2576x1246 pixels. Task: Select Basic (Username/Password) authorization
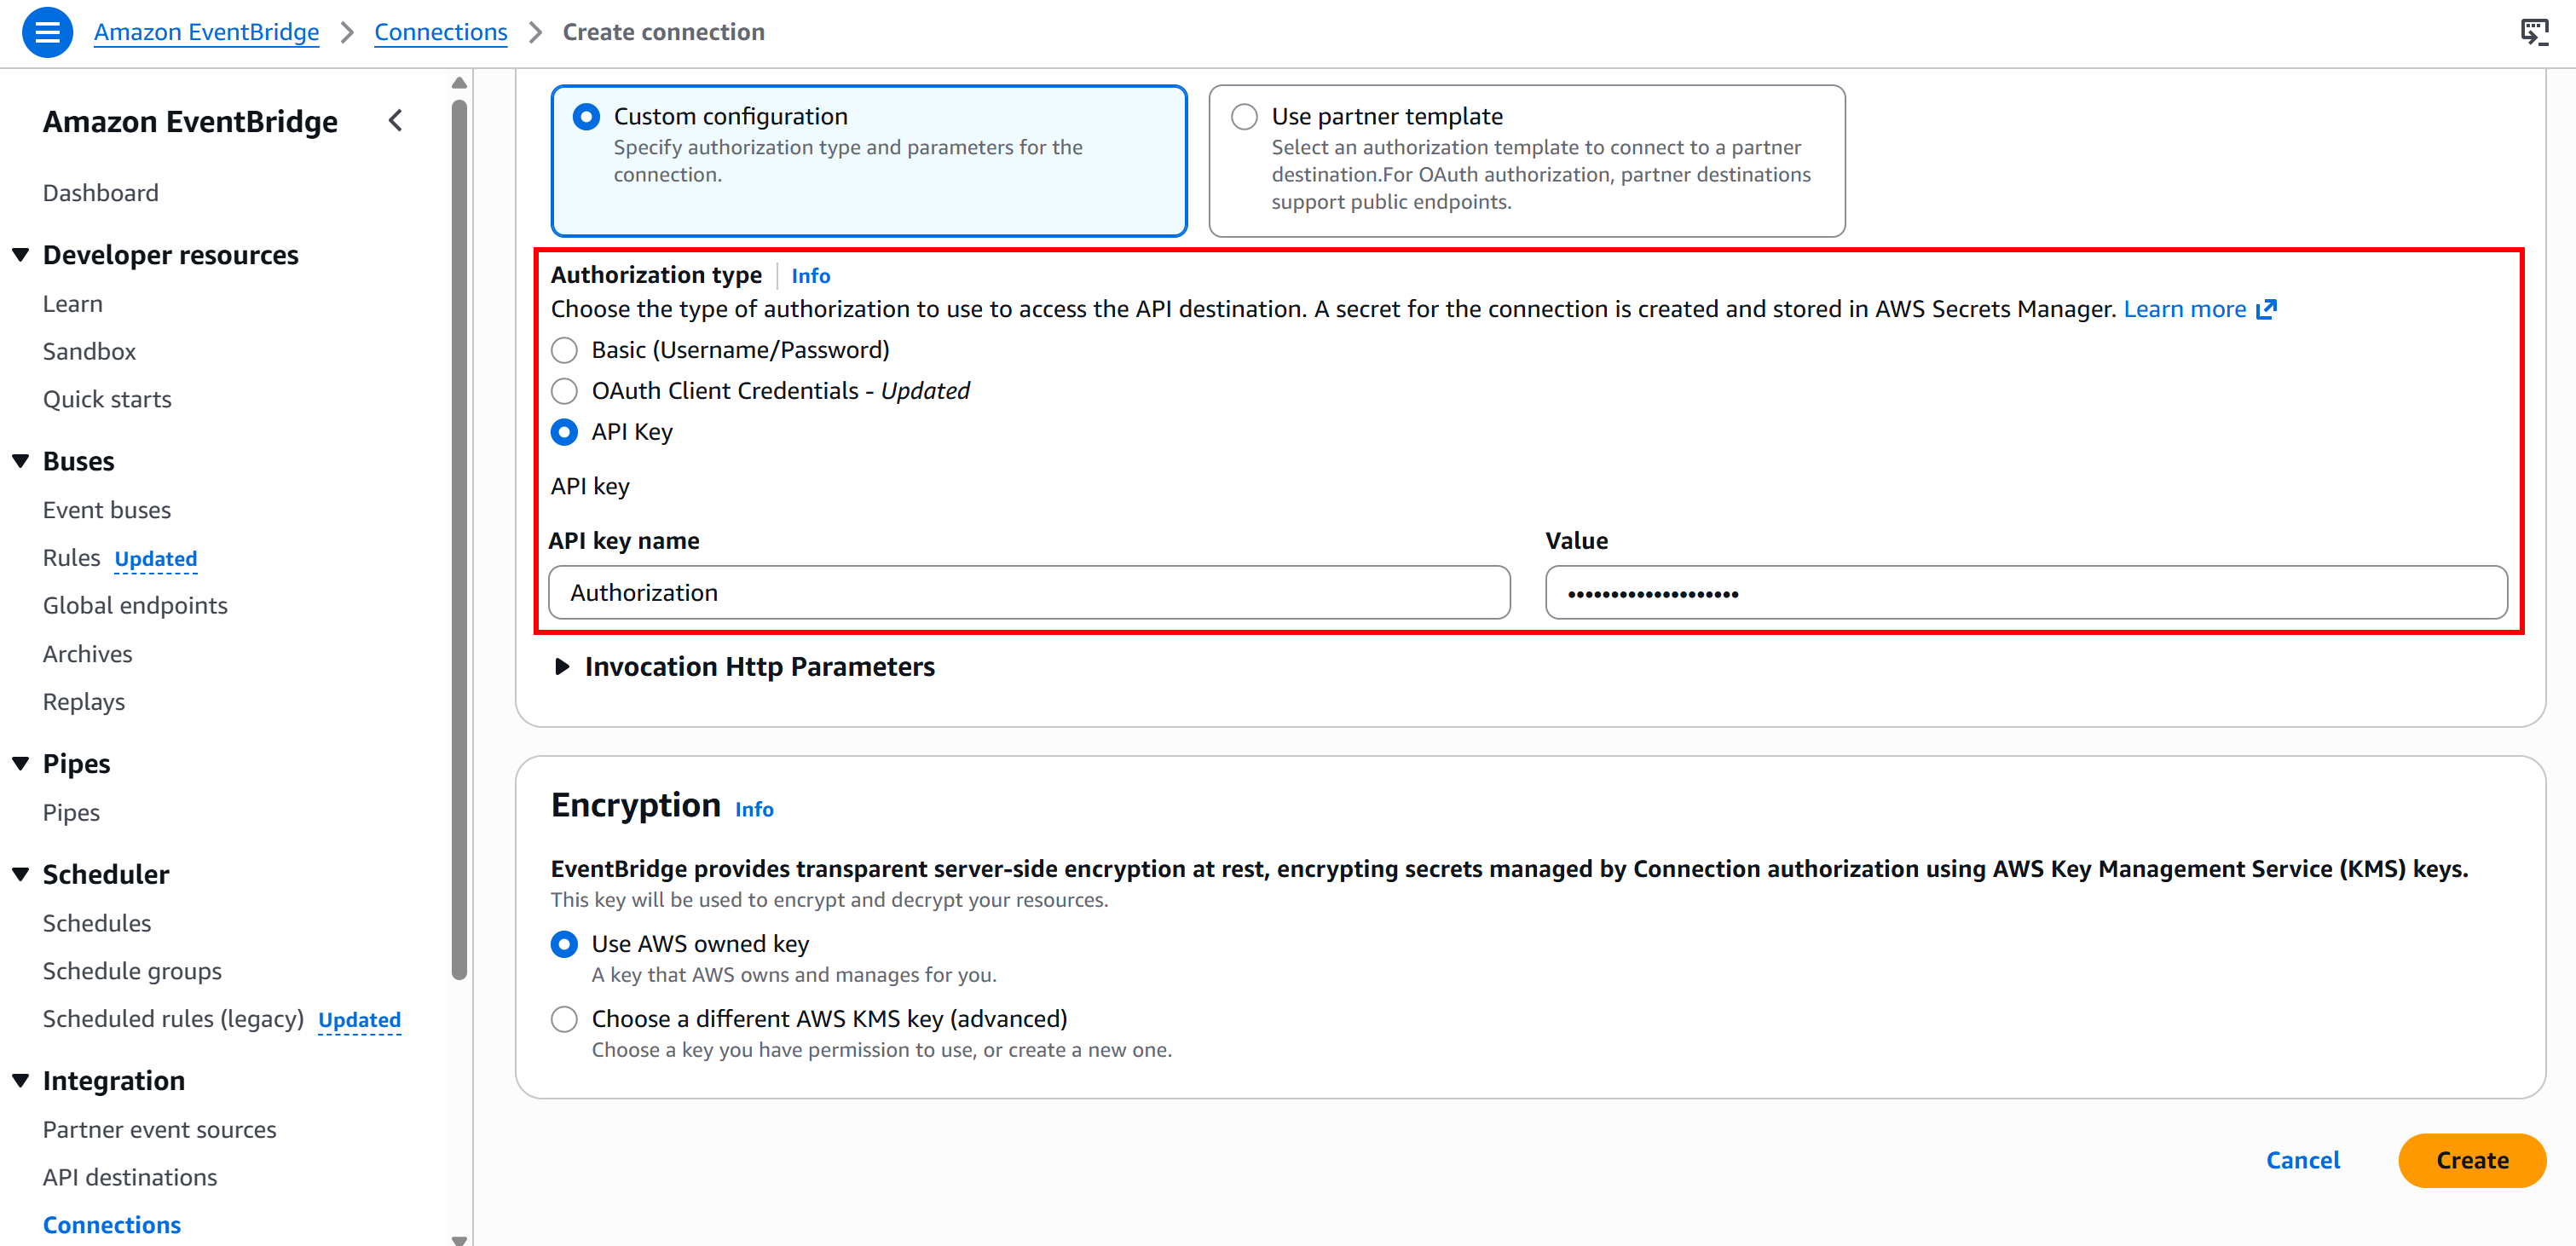point(564,350)
